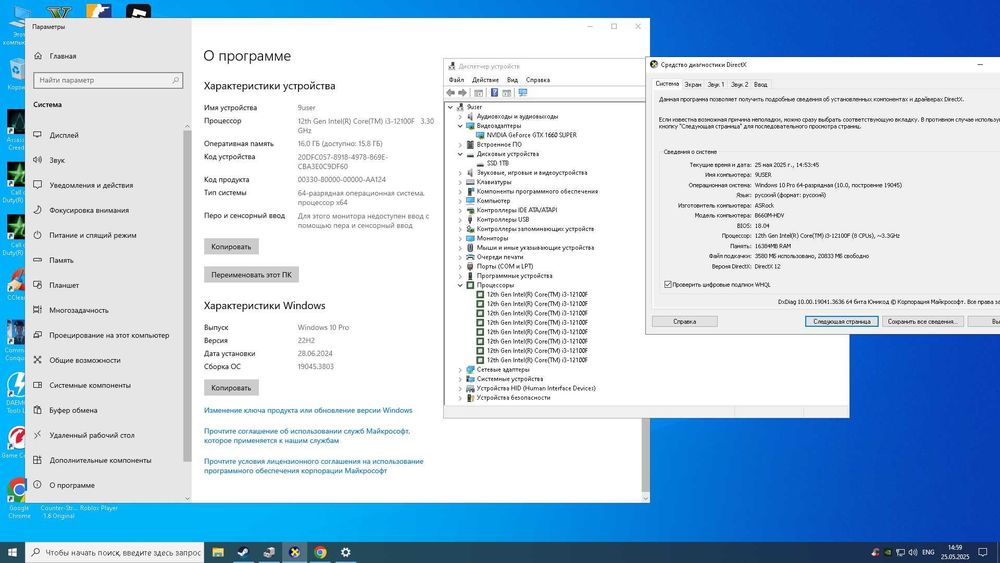Click the Главная home icon in Settings
Image resolution: width=1000 pixels, height=563 pixels.
(38, 56)
